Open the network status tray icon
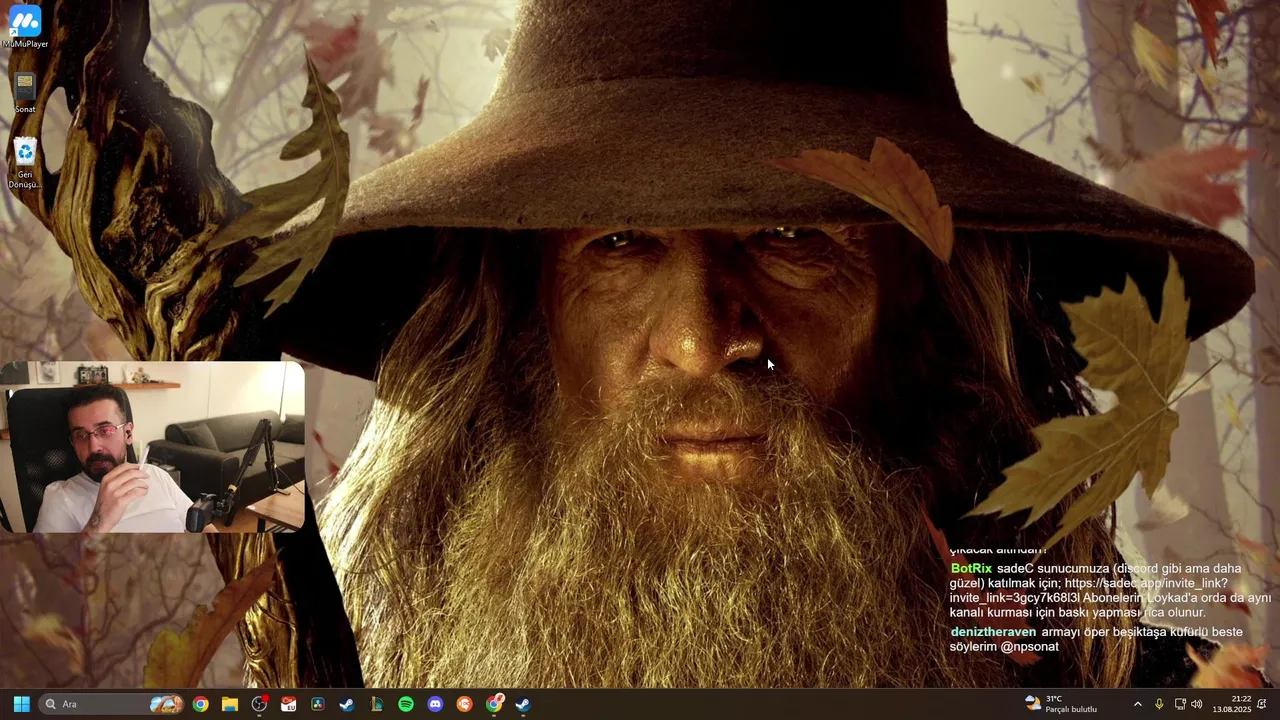The width and height of the screenshot is (1280, 720). 1180,704
